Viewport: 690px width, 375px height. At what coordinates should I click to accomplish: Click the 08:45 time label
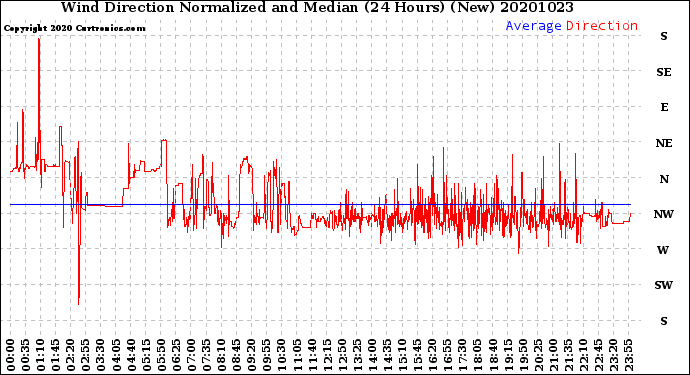coord(237,355)
